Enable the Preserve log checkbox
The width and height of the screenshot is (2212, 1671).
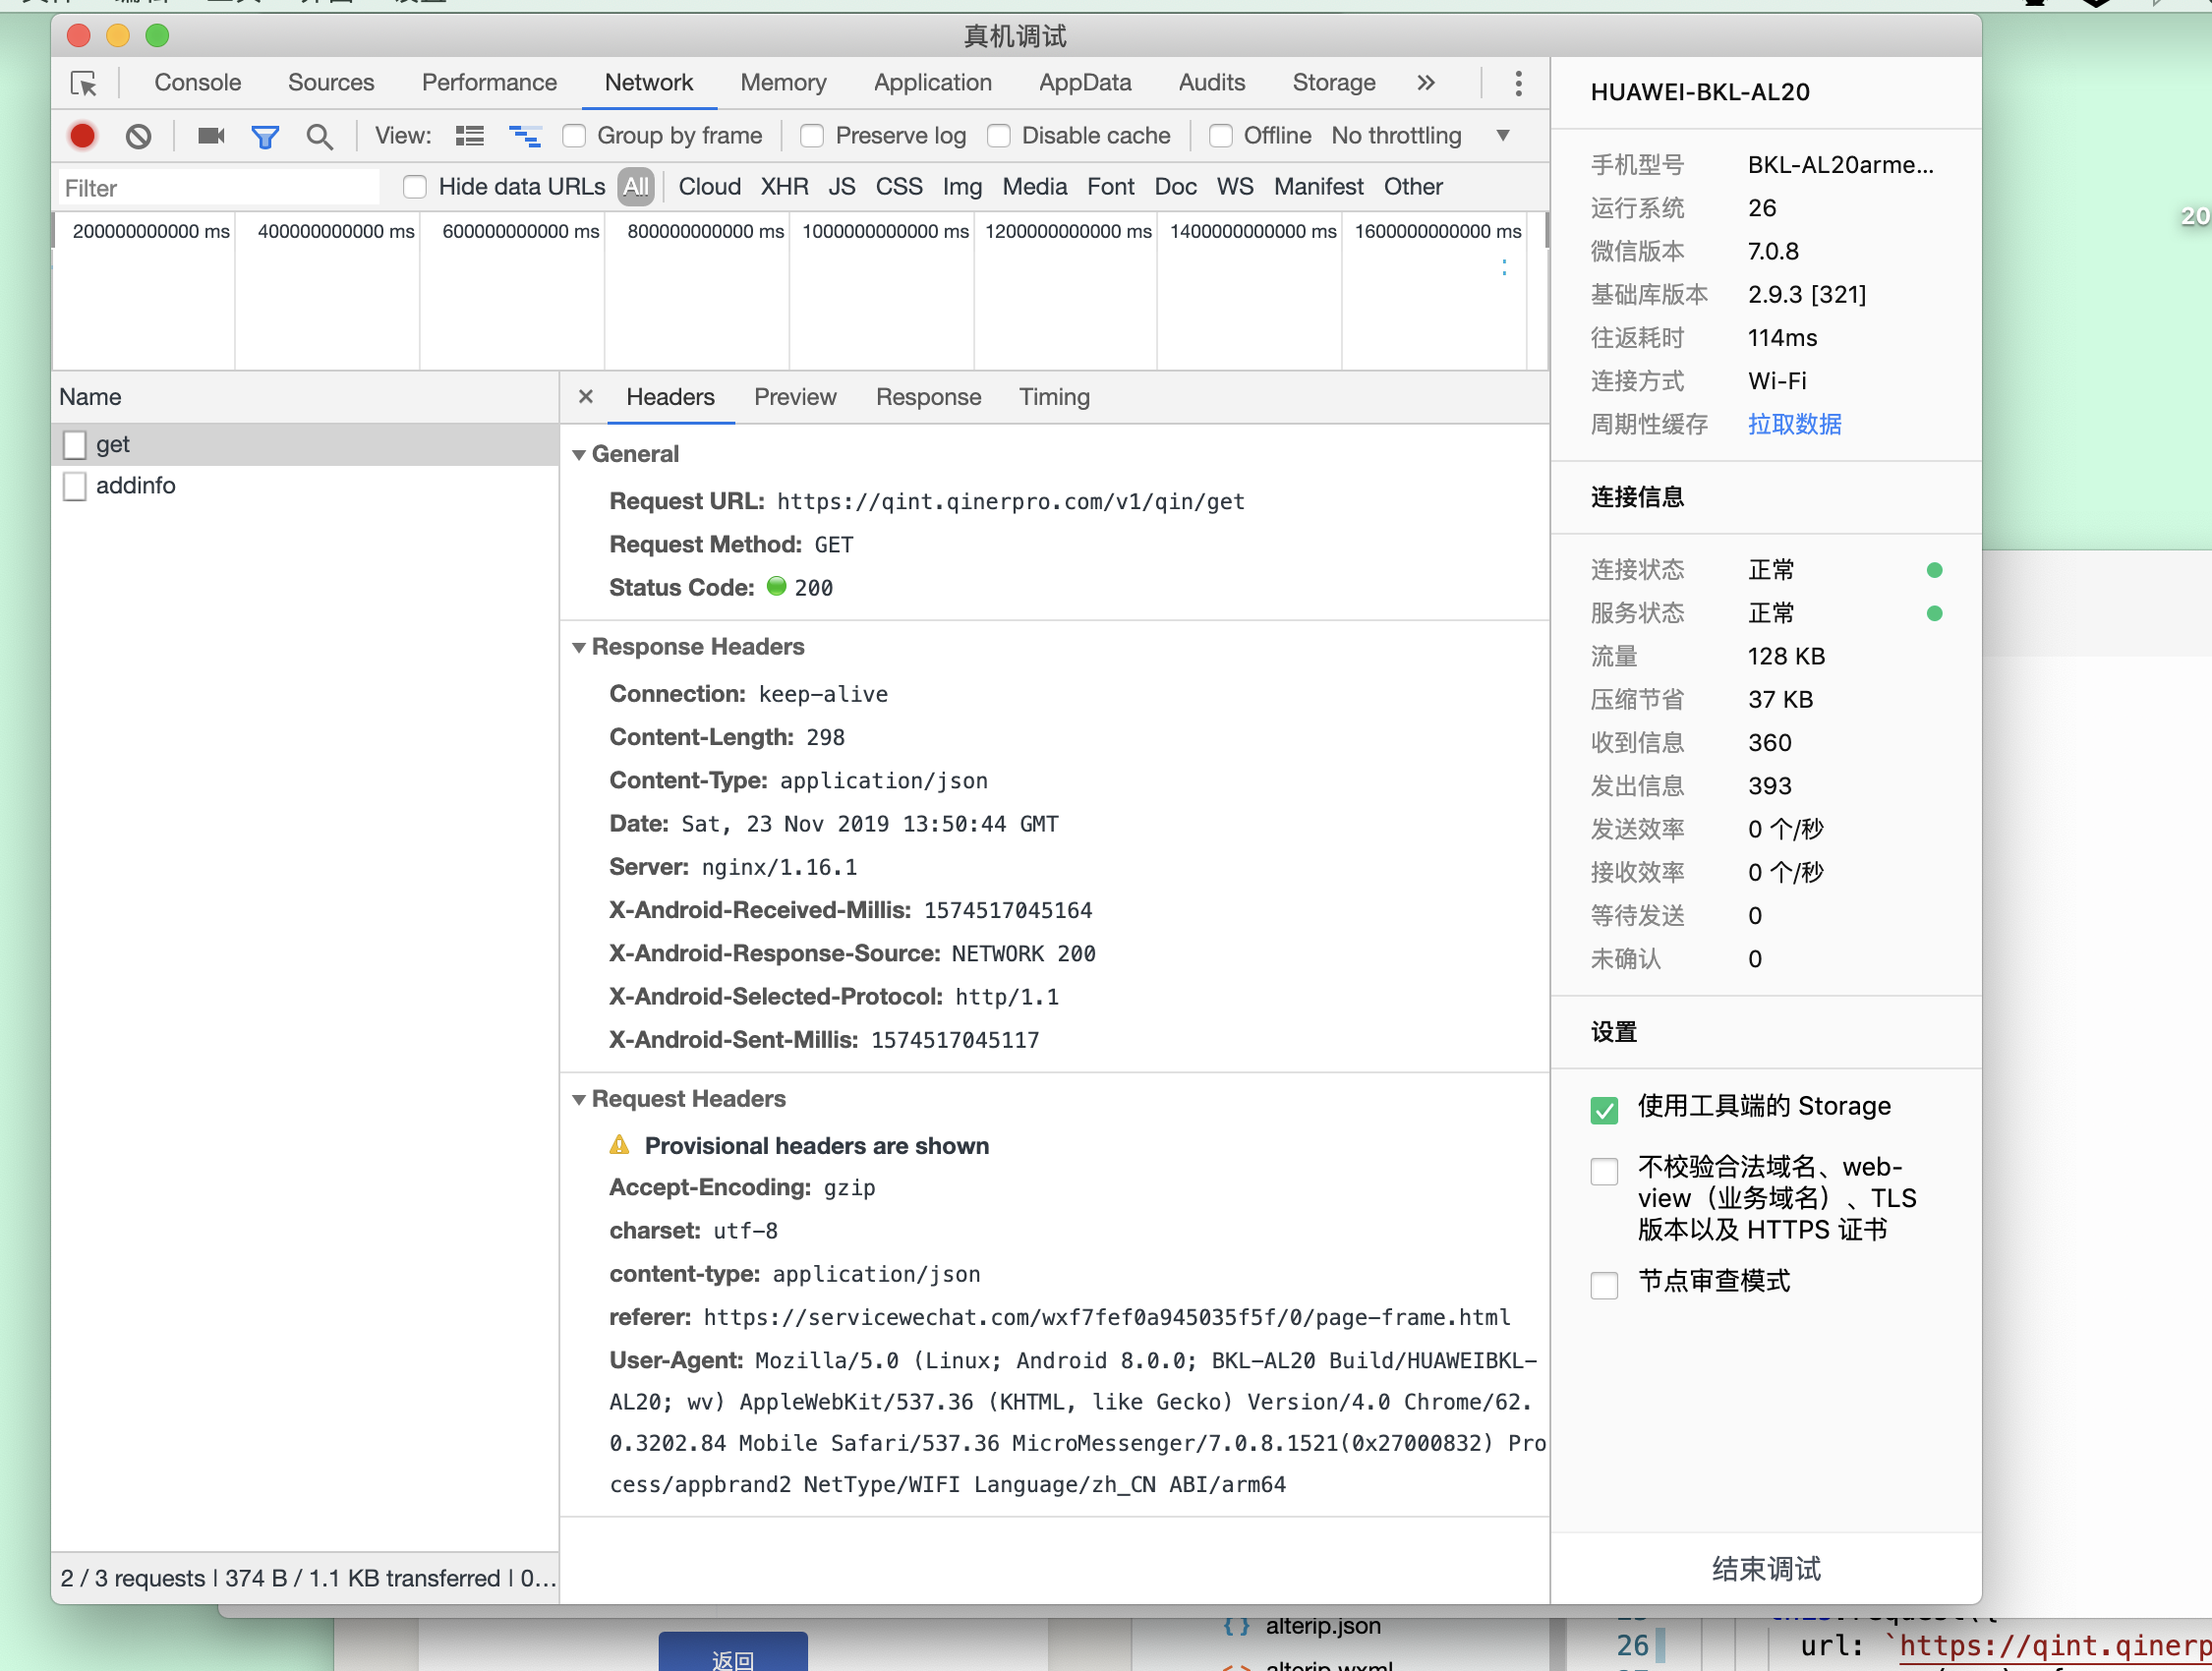click(x=813, y=136)
